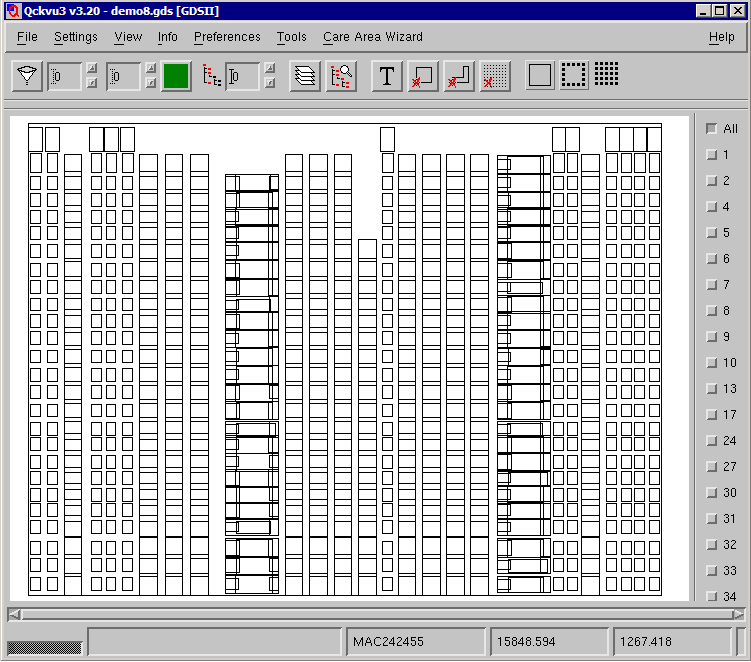Select the solid outline square icon
Screen dimensions: 751x662
540,75
